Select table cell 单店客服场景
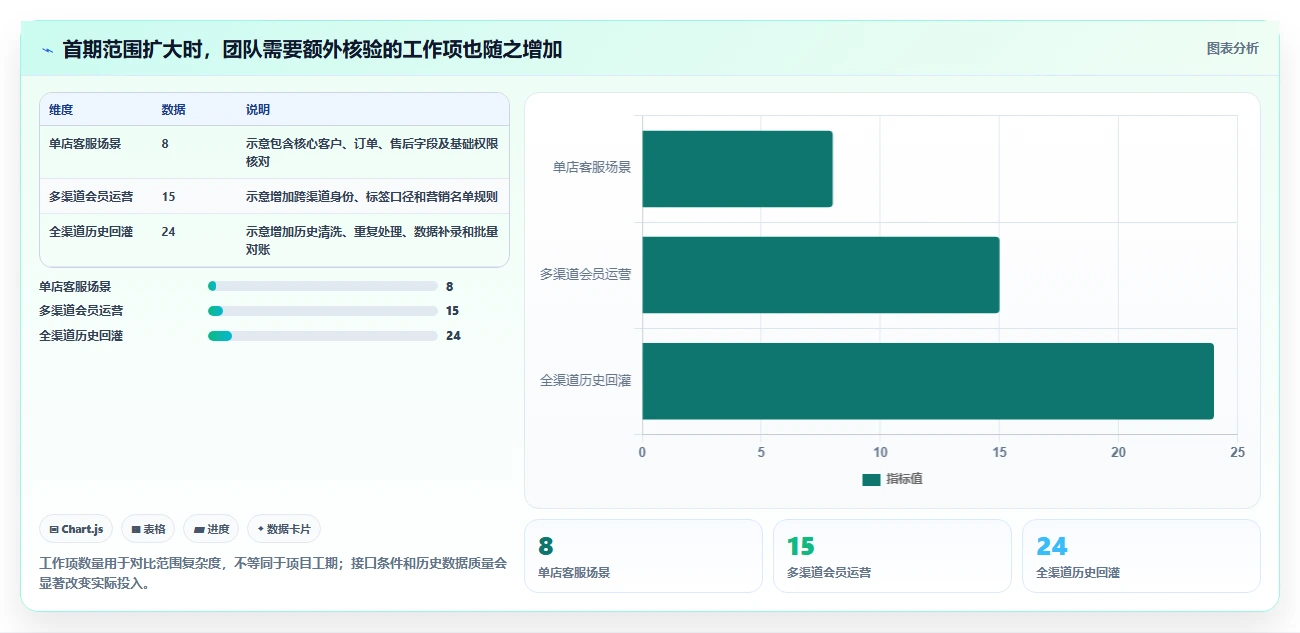 [85, 144]
